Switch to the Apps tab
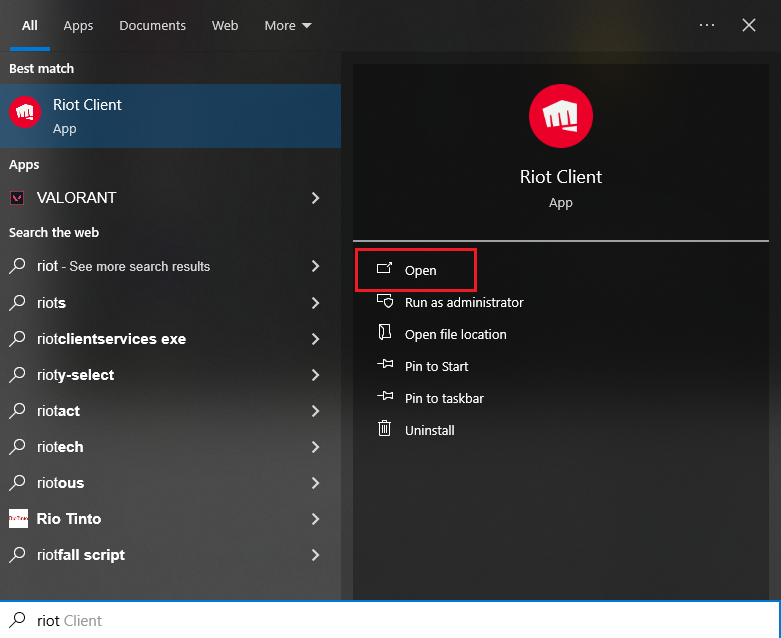The height and width of the screenshot is (638, 781). tap(78, 25)
